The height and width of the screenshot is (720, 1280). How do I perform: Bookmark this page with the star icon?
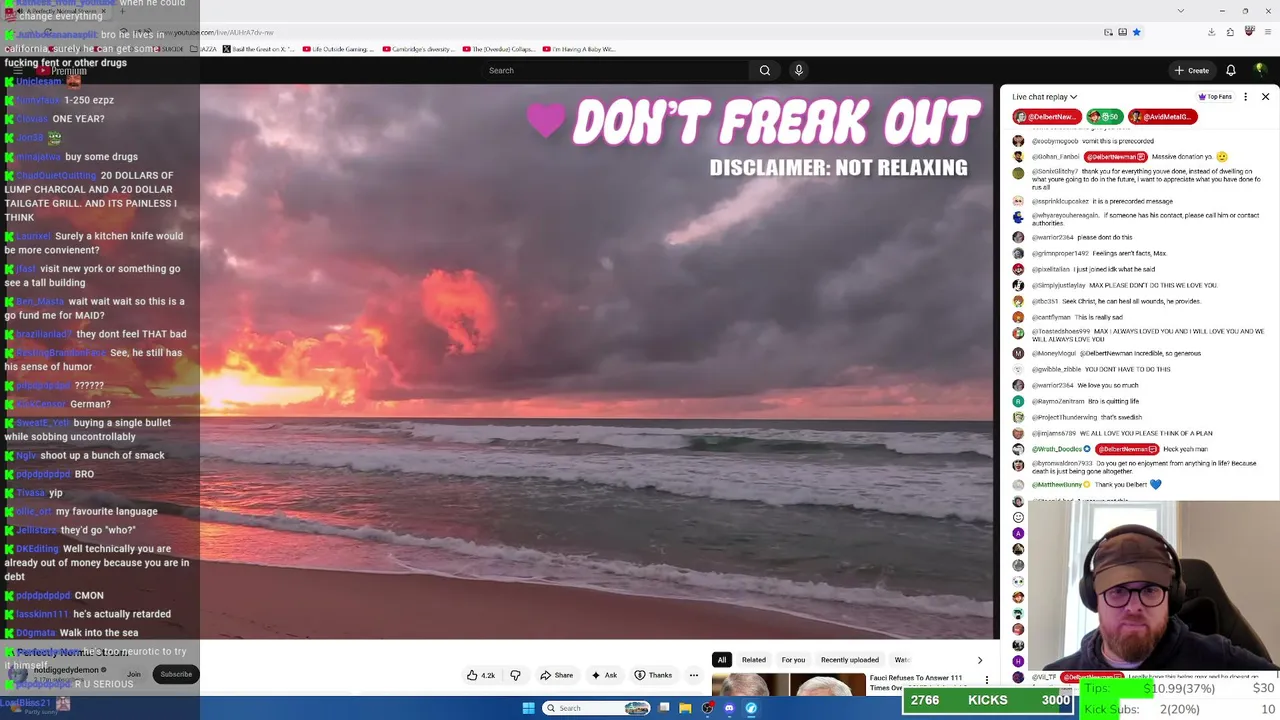[x=1136, y=32]
